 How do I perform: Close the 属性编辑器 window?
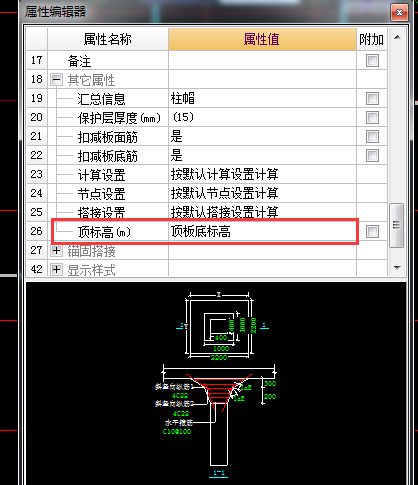tap(399, 13)
